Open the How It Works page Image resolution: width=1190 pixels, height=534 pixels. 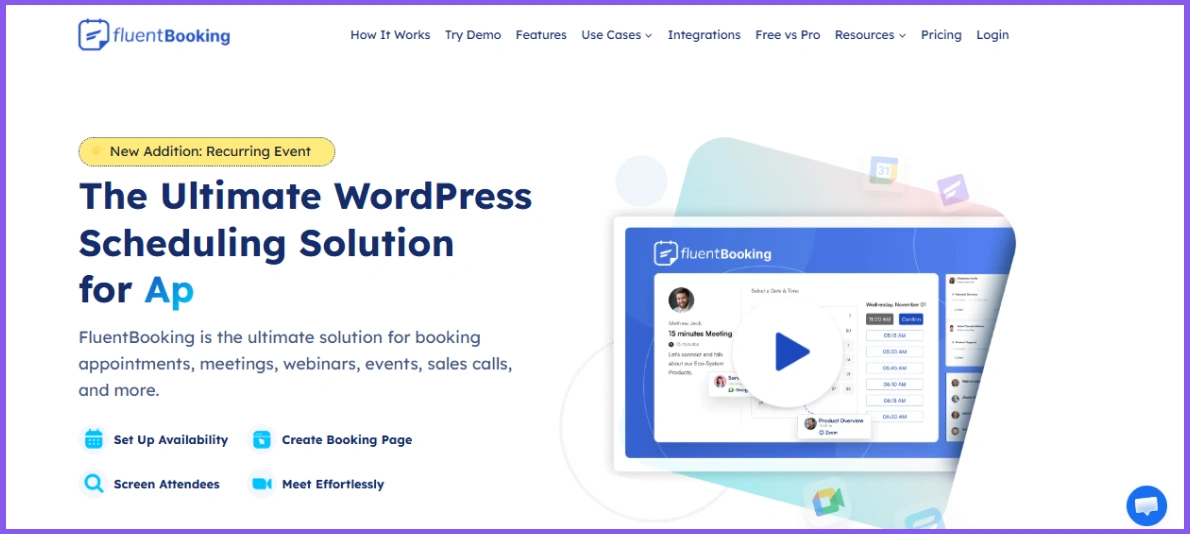coord(390,35)
